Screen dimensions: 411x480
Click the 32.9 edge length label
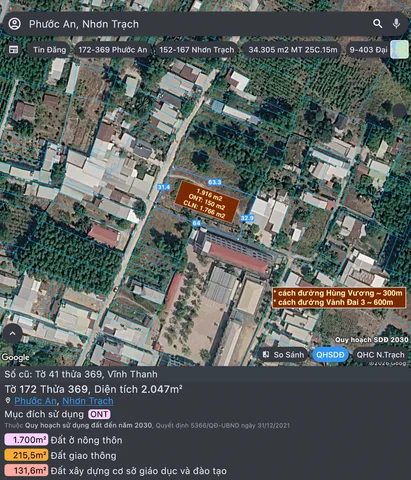coord(247,218)
